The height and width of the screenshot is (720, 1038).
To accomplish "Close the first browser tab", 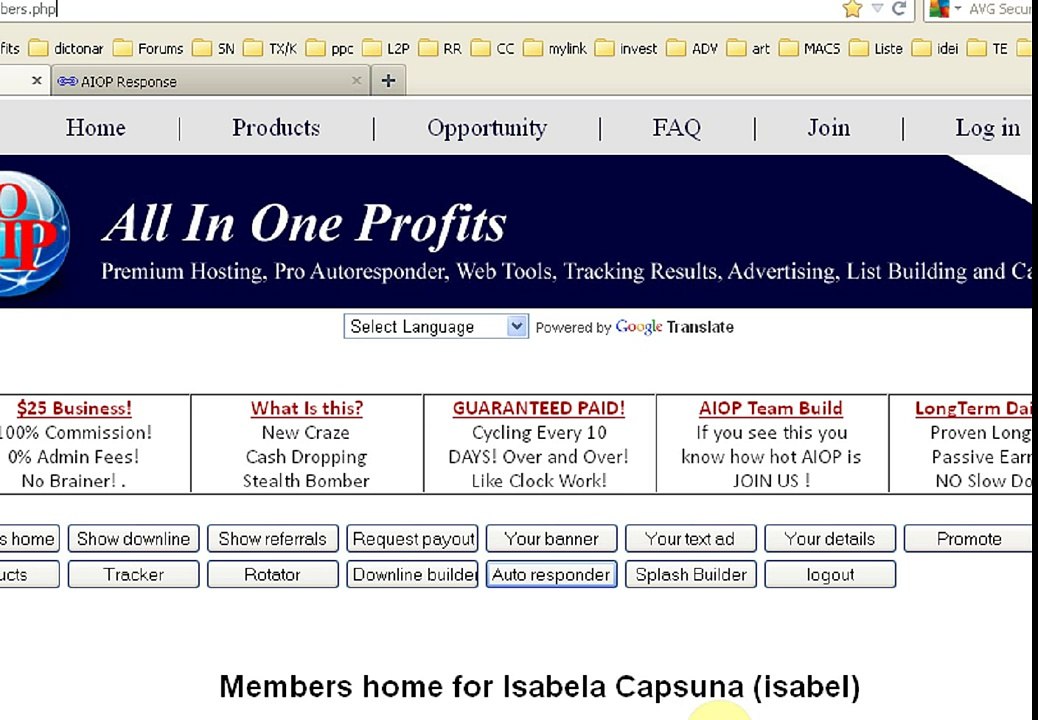I will click(x=36, y=81).
